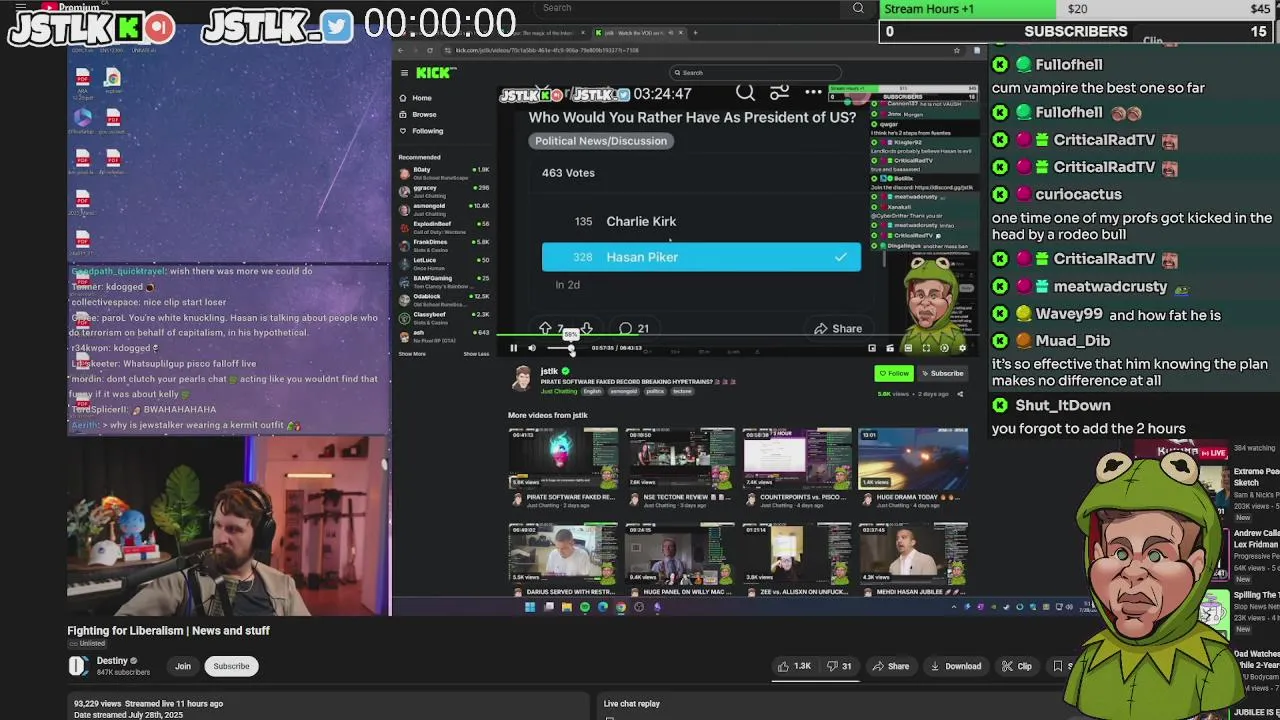Open recommended channel FrankDimes on Kick

pos(443,244)
